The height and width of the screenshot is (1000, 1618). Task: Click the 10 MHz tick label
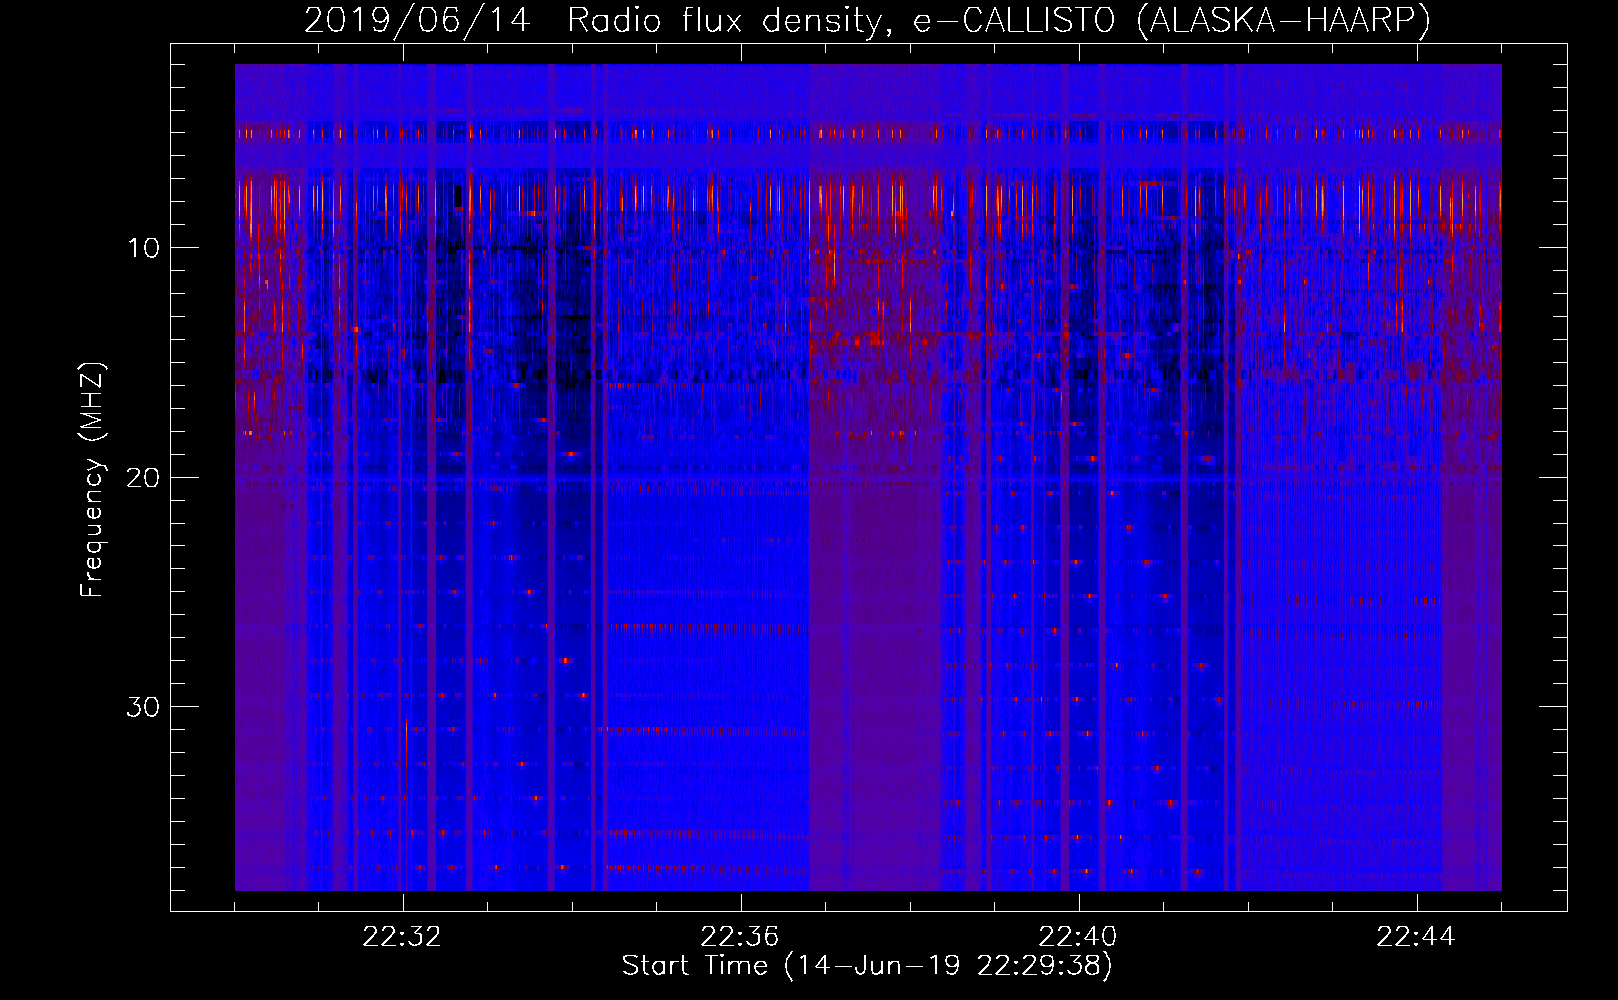(143, 248)
